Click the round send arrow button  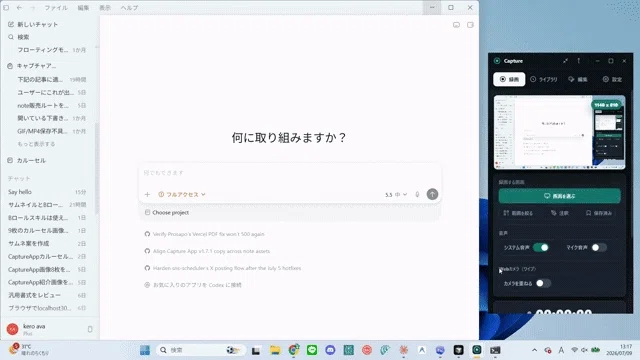coord(432,194)
